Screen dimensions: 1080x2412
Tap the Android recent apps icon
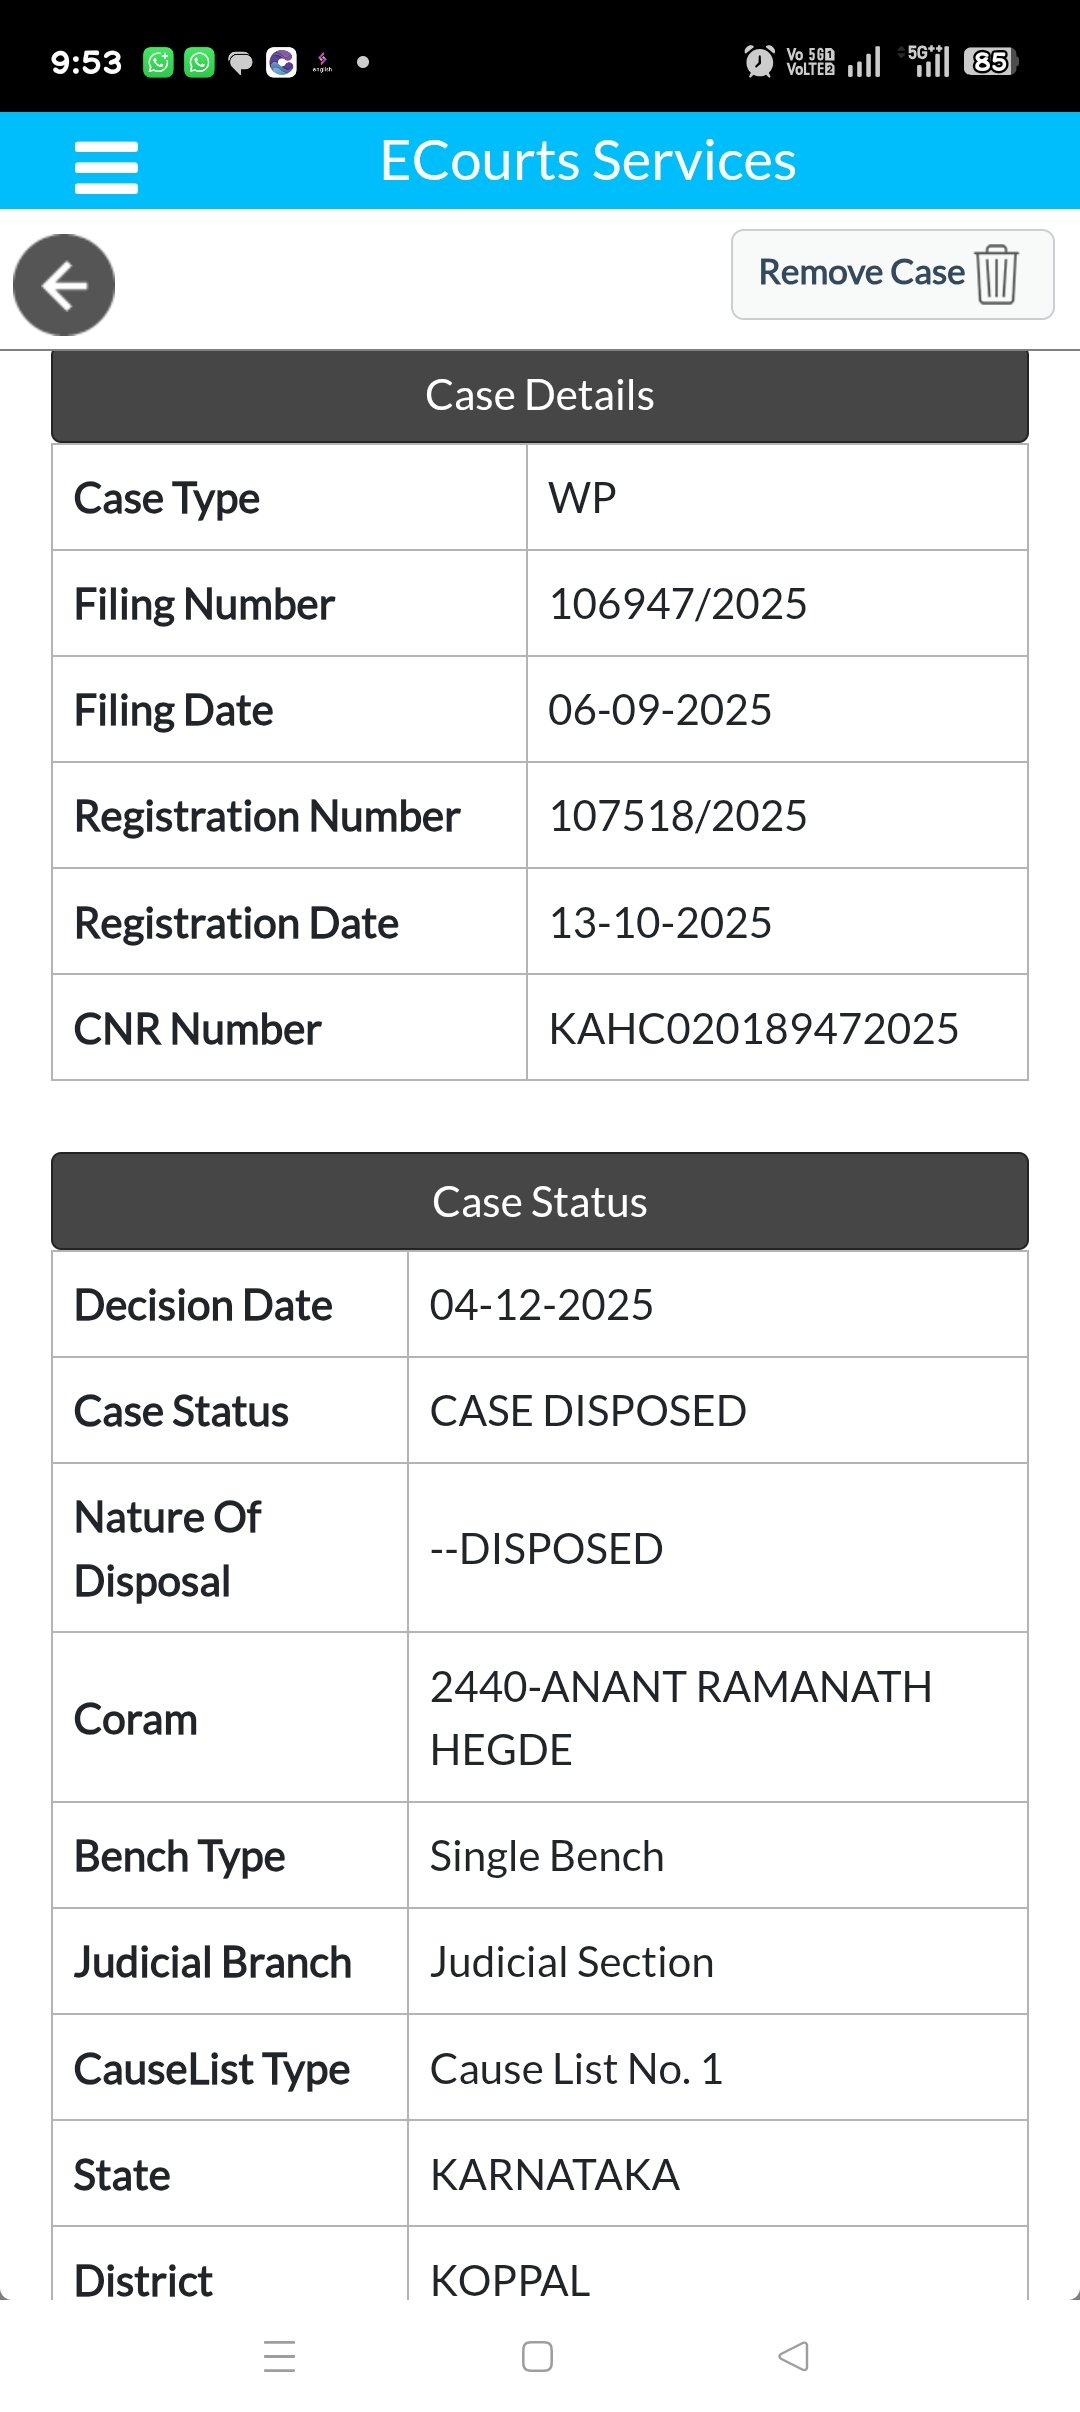pos(280,2356)
